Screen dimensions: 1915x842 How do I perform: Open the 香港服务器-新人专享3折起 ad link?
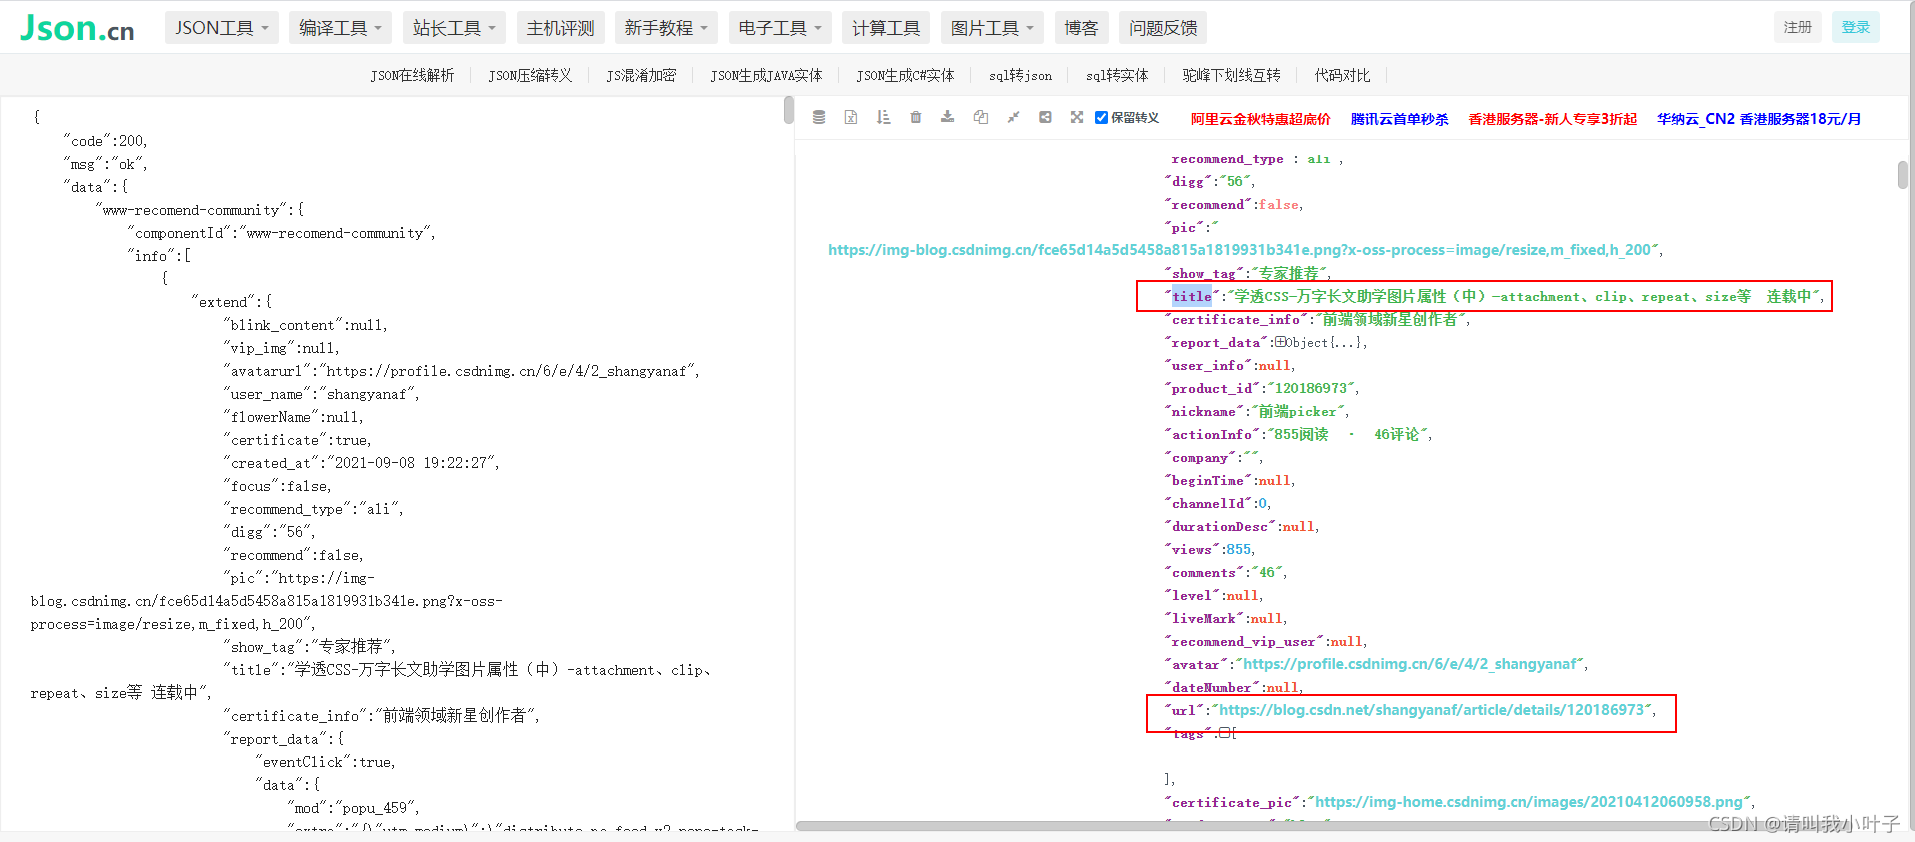[x=1552, y=118]
